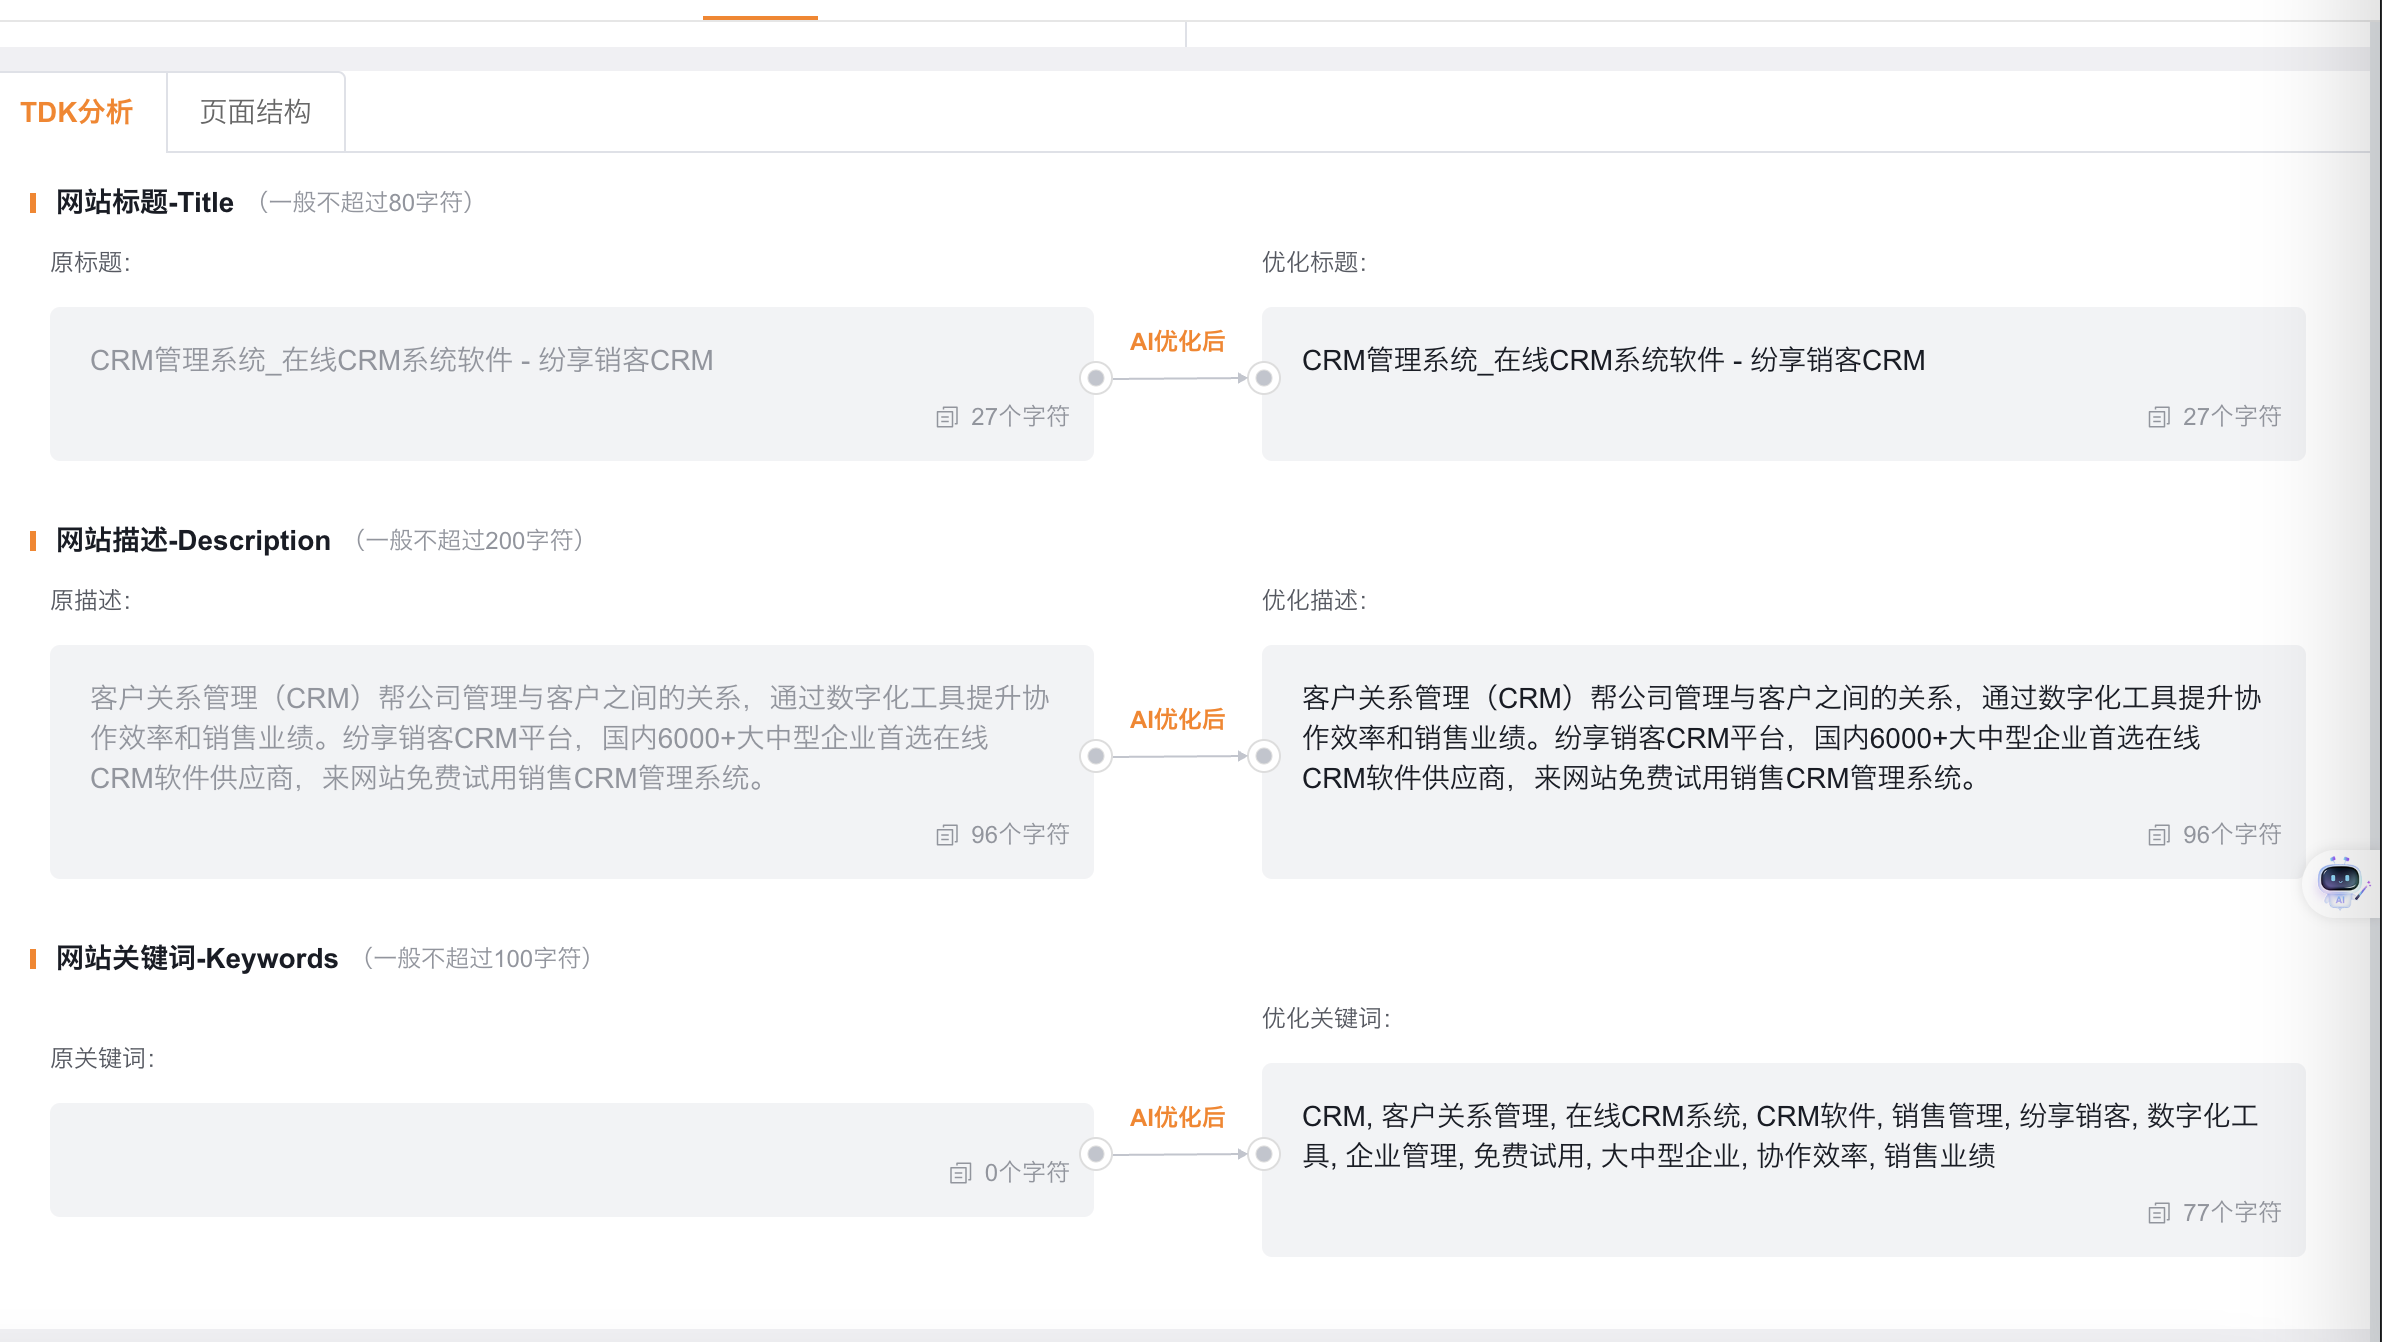
Task: Copy original title via 27个字符 icon
Action: 947,417
